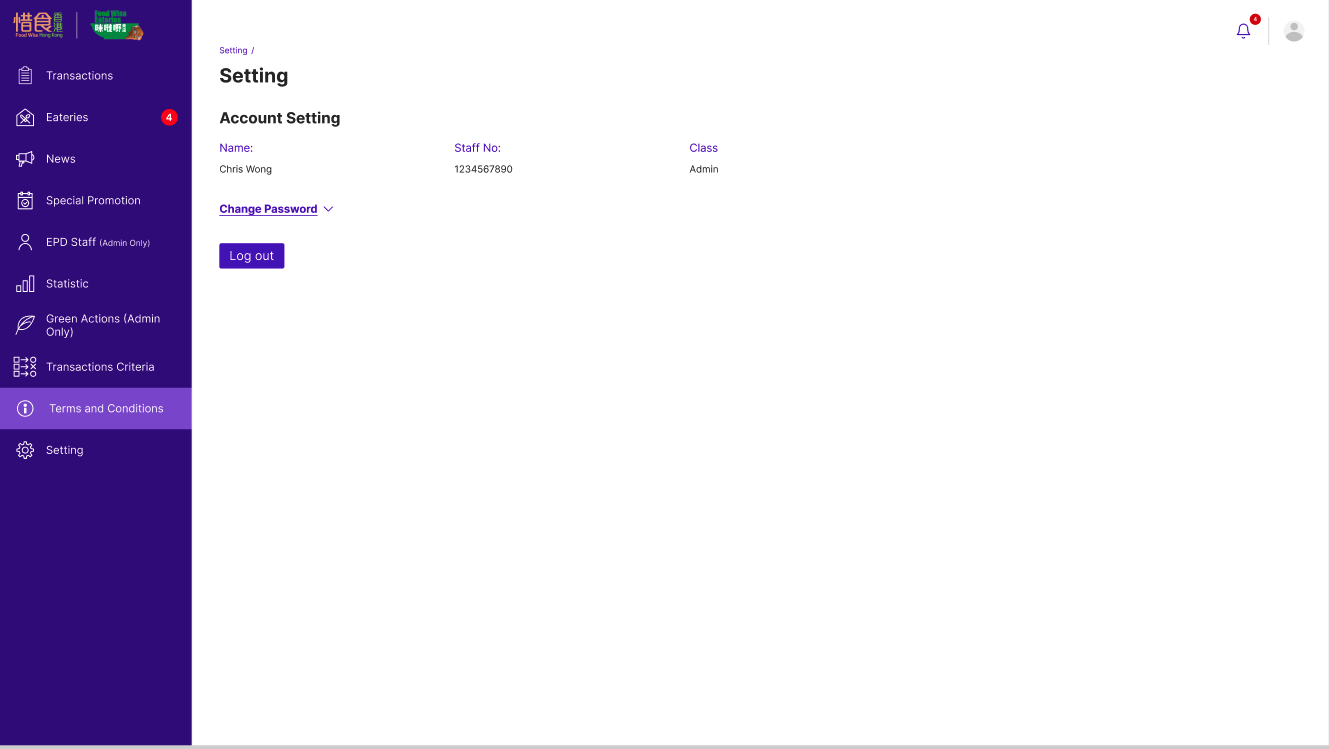Click the News megaphone icon
This screenshot has width=1329, height=749.
pyautogui.click(x=25, y=159)
